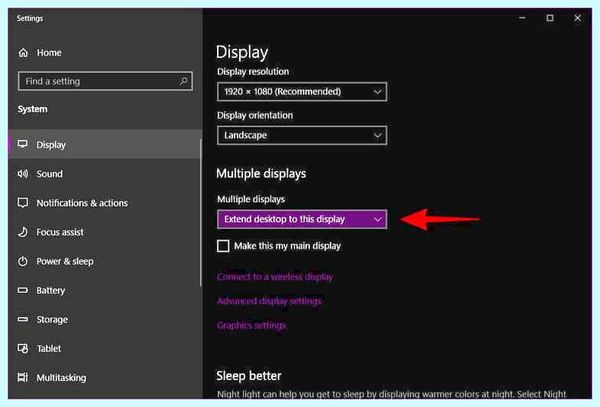Click the Display orientation label
The height and width of the screenshot is (407, 600).
pyautogui.click(x=255, y=115)
